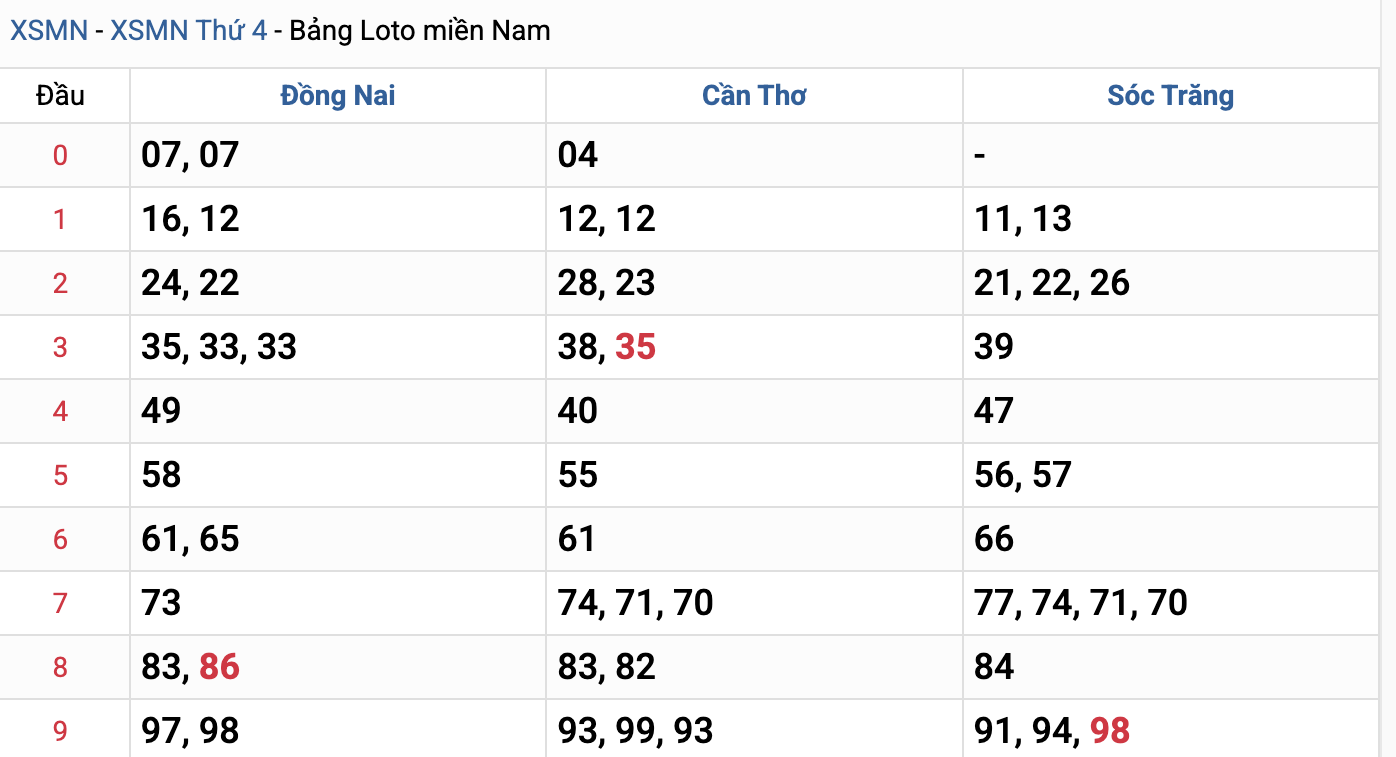Click the "35, 33, 33" cell under Đồng Nai
The width and height of the screenshot is (1396, 757).
point(219,347)
